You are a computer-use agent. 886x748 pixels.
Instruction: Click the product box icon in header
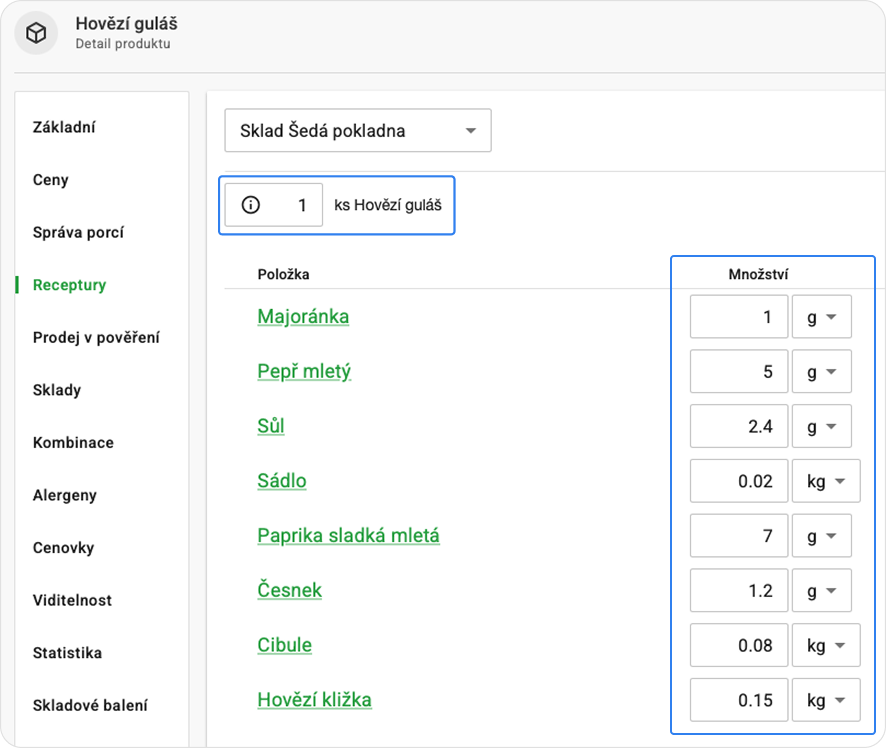tap(36, 34)
